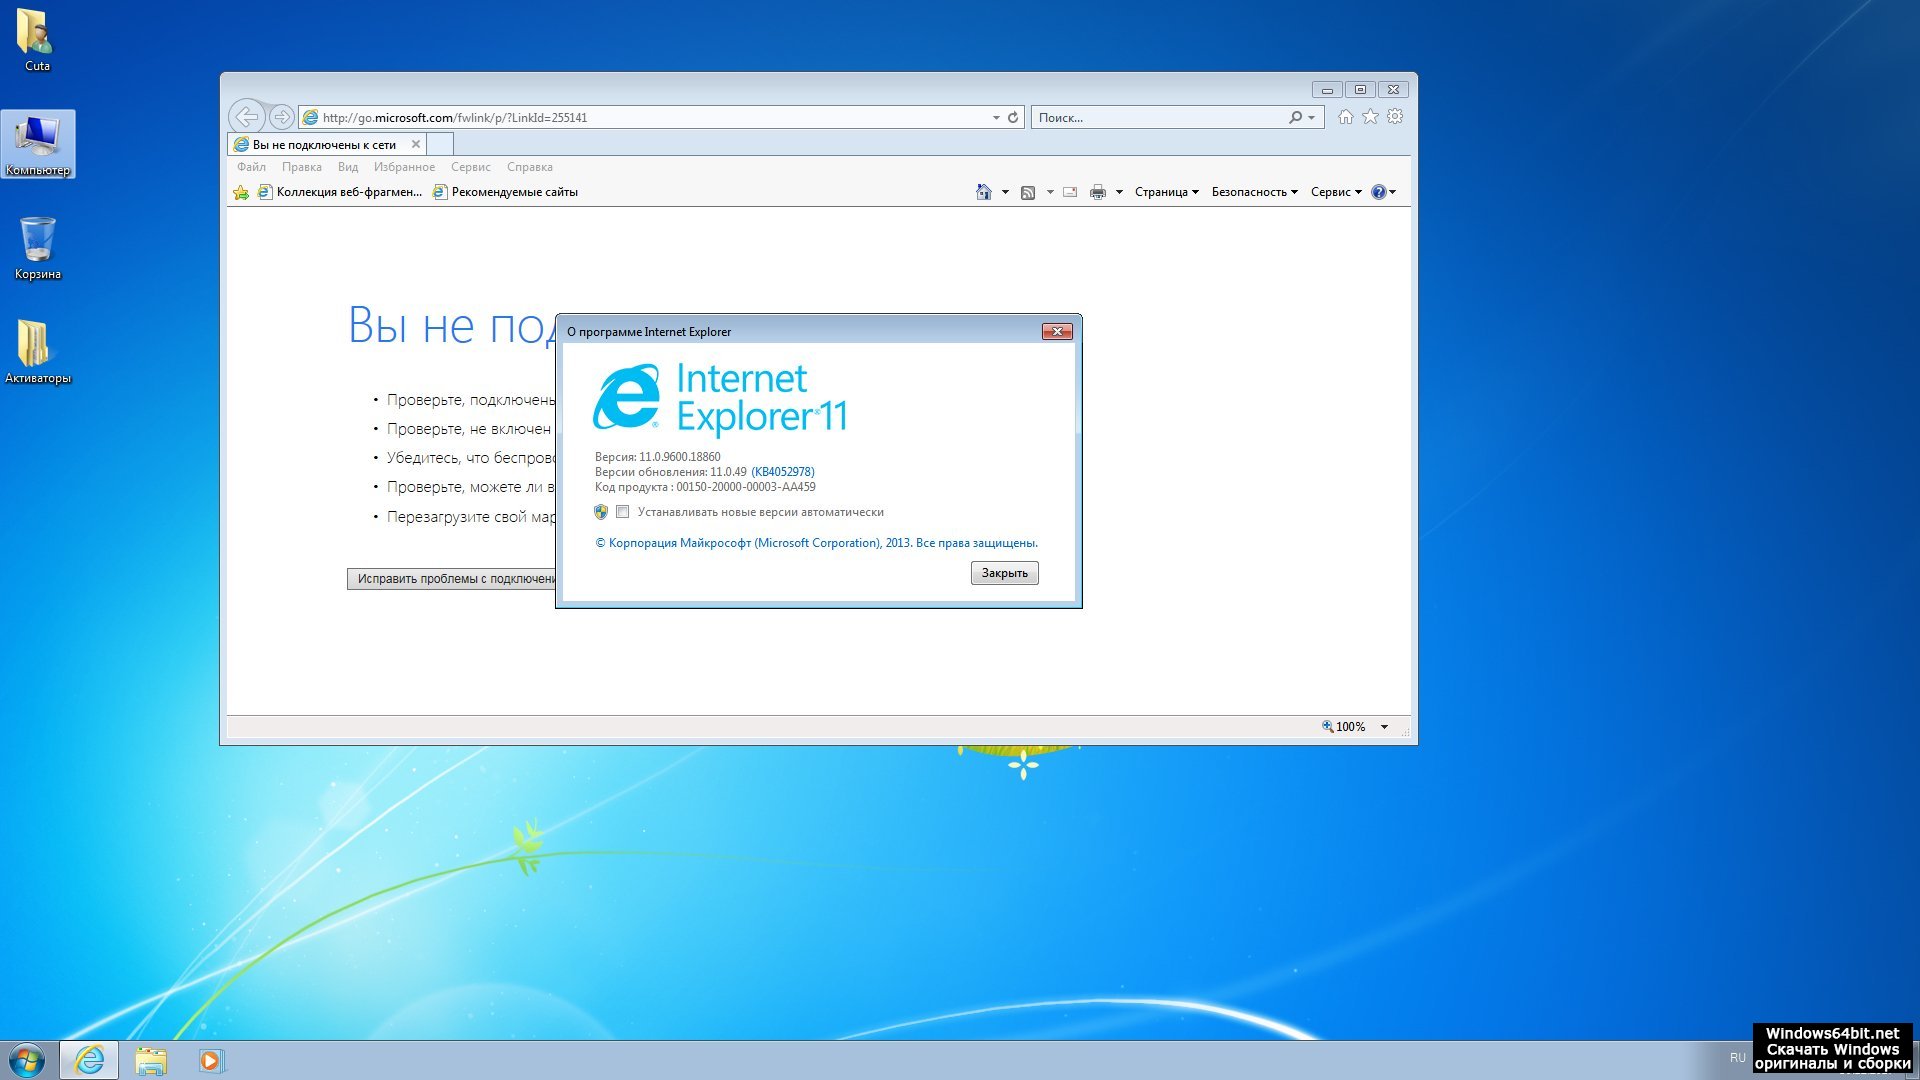Open the Избранное menu
The image size is (1920, 1080).
pos(404,167)
